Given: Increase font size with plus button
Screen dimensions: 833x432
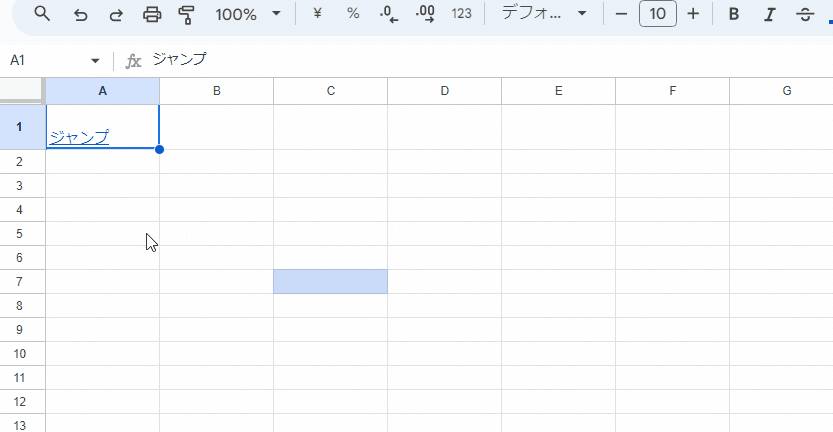Looking at the screenshot, I should 693,14.
